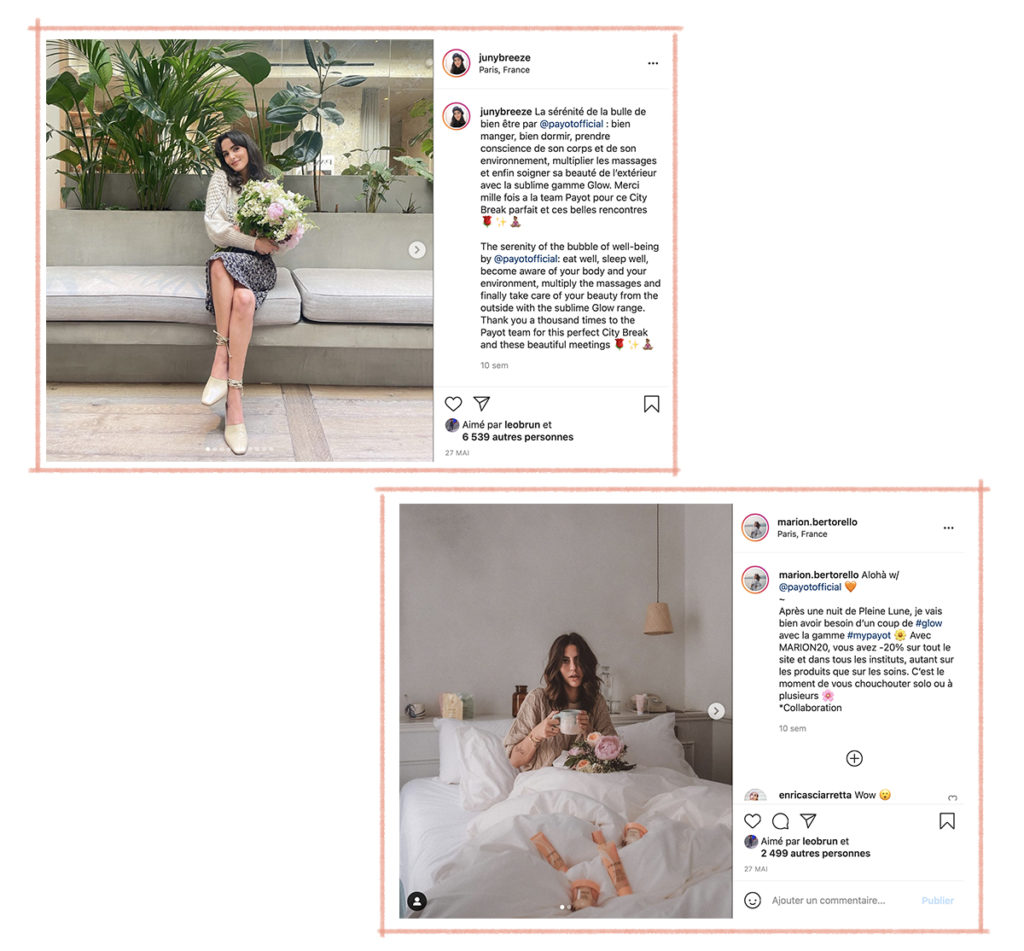
Task: Share marion.bertorello post with paper plane icon
Action: tap(808, 820)
